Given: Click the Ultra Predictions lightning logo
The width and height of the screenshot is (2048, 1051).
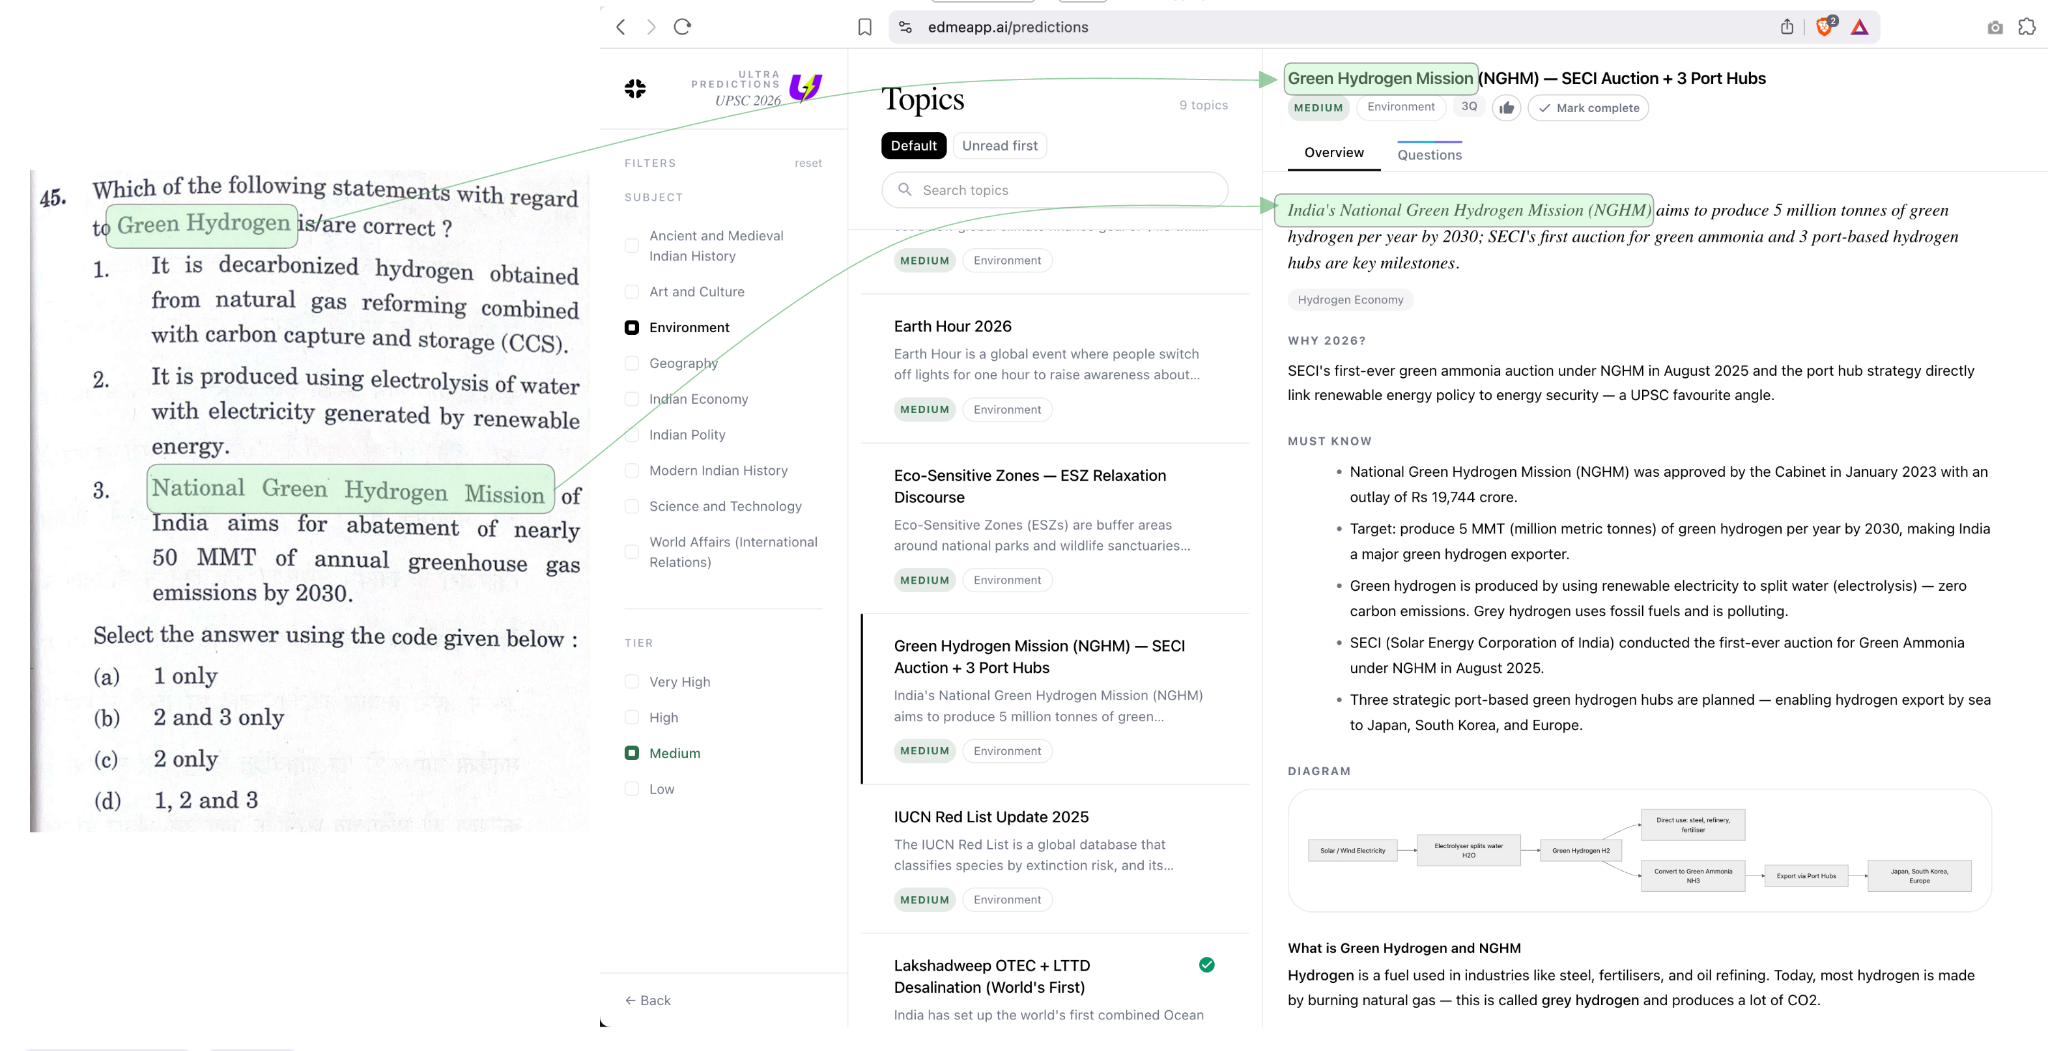Looking at the screenshot, I should 805,87.
